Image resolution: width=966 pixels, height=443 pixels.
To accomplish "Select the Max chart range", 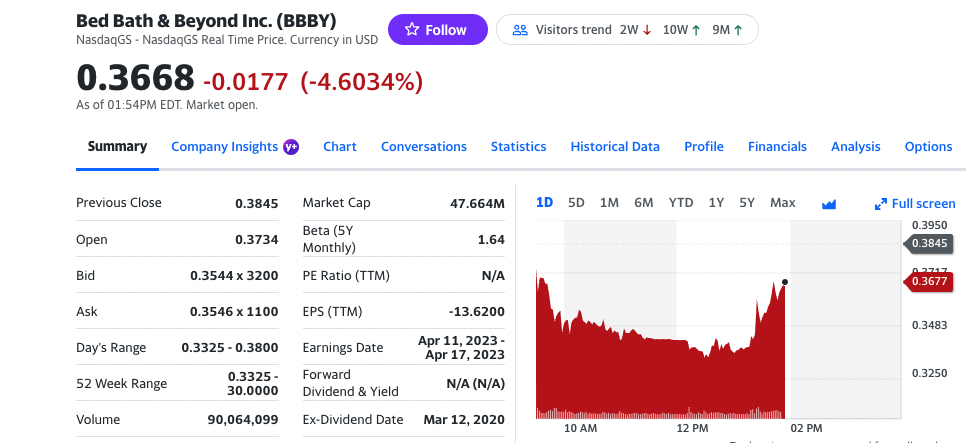I will point(782,203).
